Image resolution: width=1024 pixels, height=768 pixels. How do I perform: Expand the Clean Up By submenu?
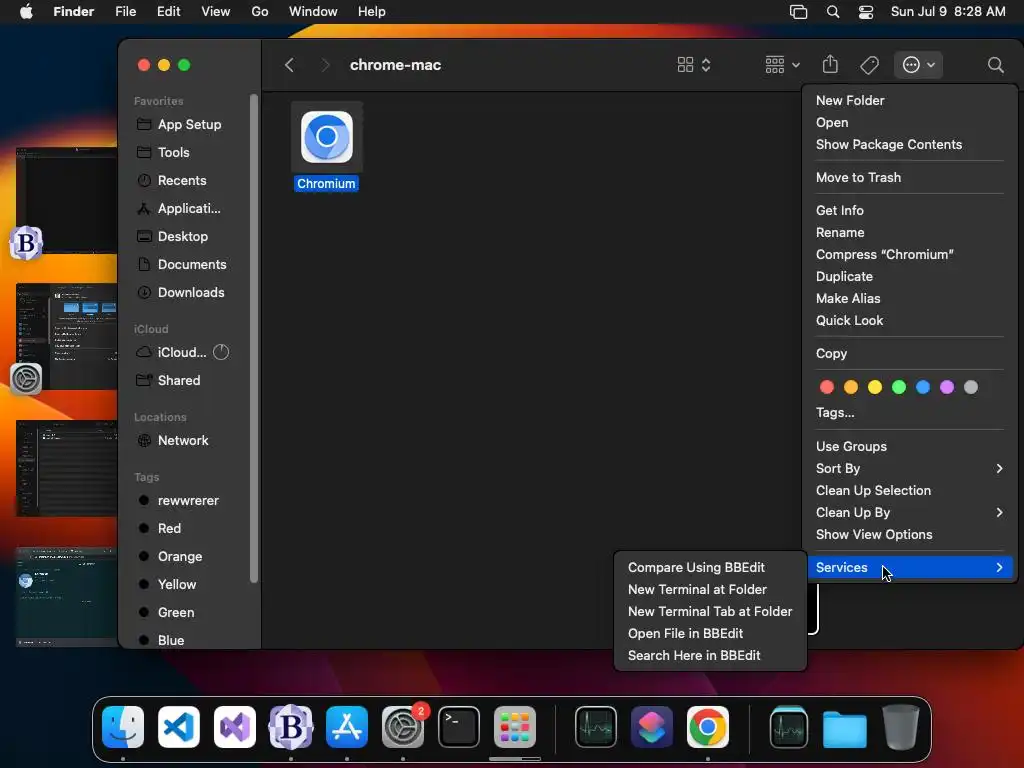909,513
